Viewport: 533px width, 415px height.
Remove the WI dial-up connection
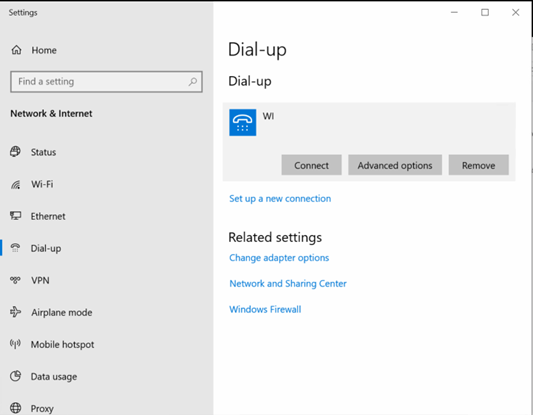coord(479,165)
